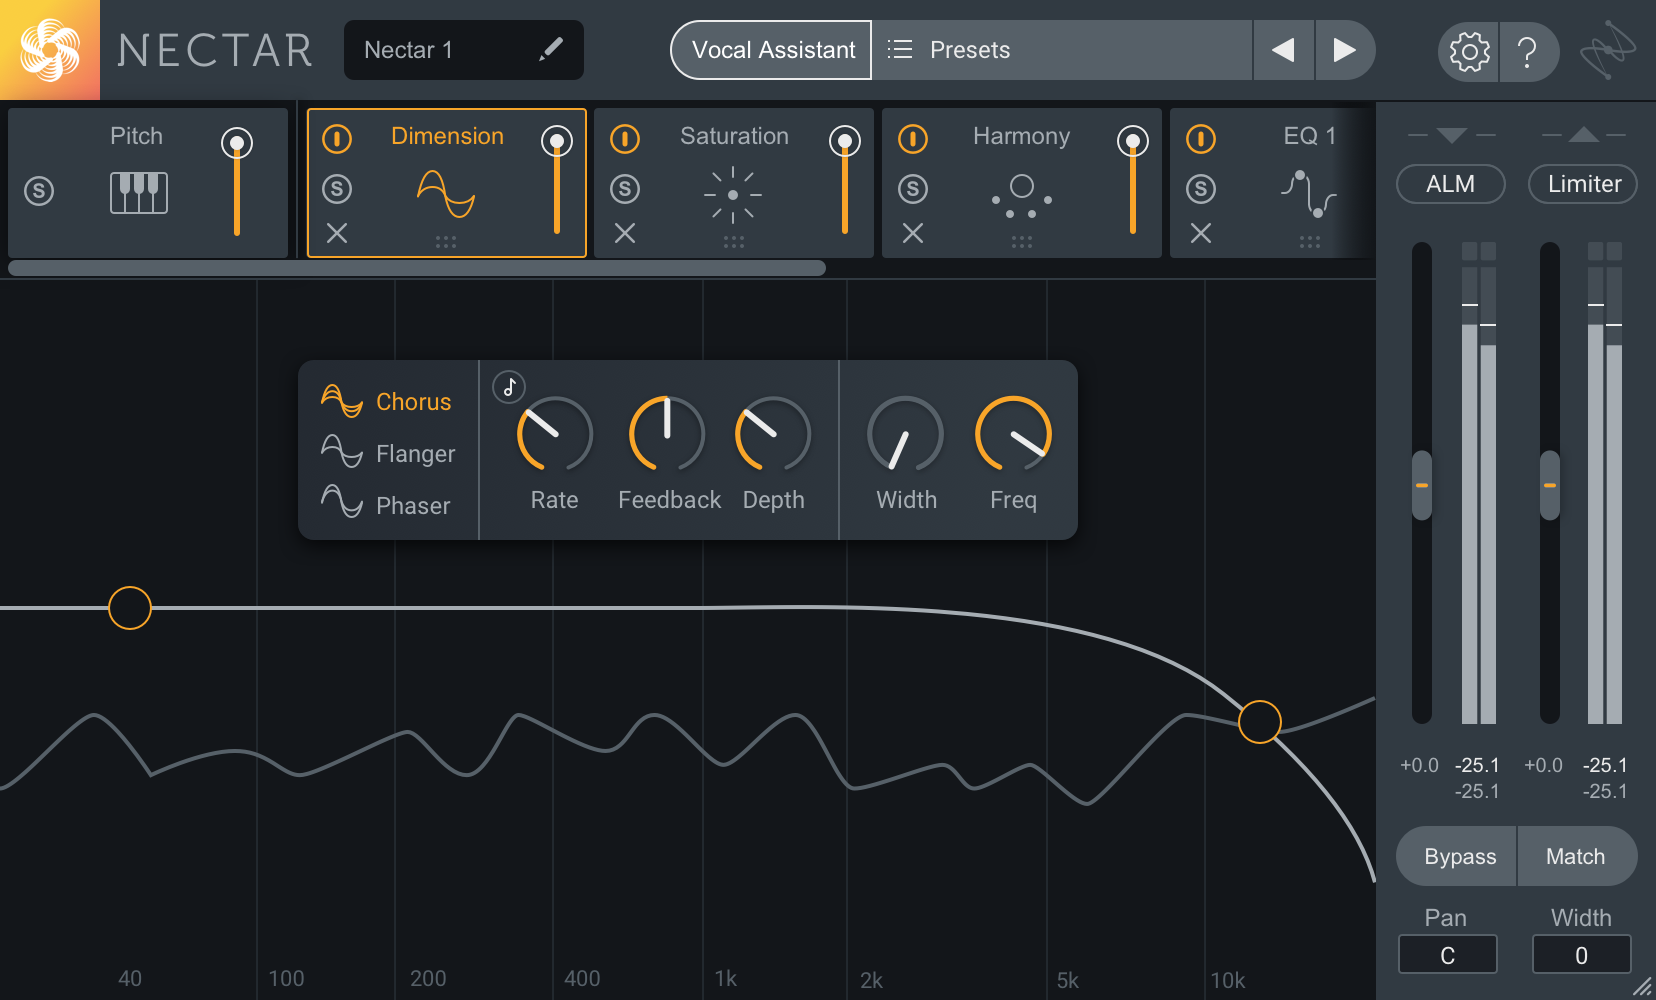Click the help question mark icon

pyautogui.click(x=1527, y=51)
